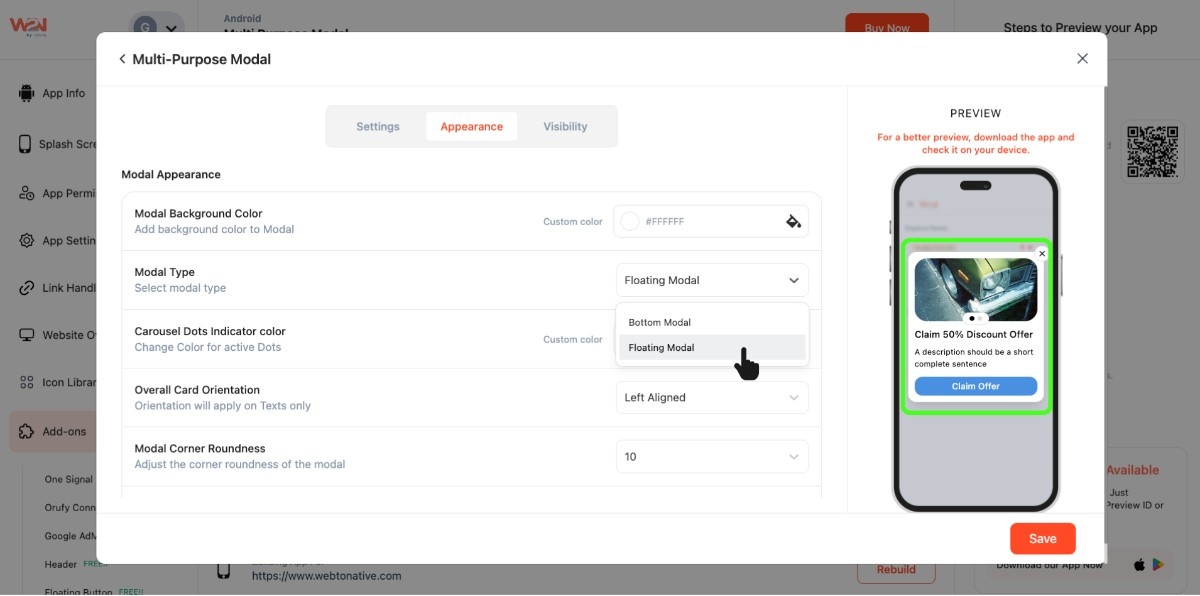Click the back arrow beside Multi-Purpose Modal

coord(122,59)
